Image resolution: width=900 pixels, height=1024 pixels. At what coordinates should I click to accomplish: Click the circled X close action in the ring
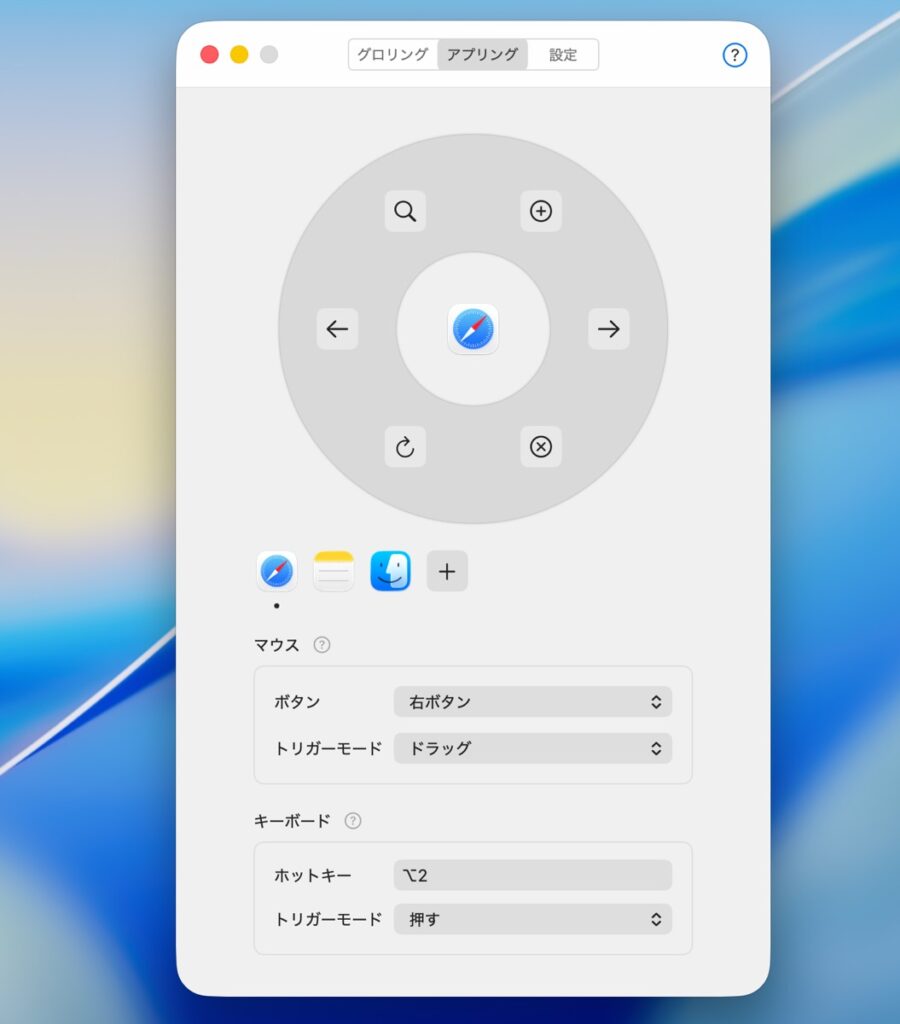click(541, 447)
